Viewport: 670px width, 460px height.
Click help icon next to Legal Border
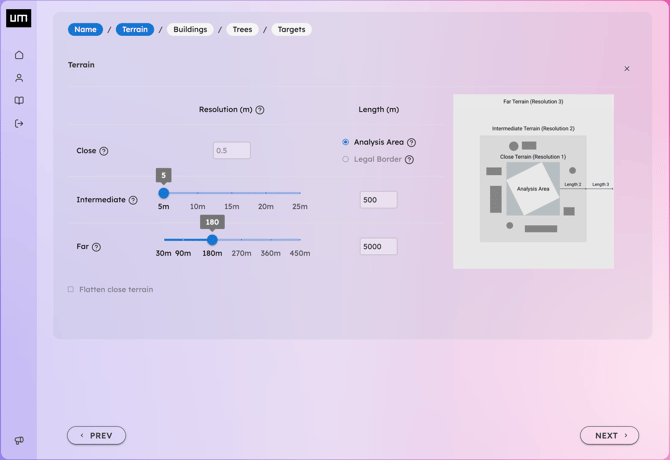[409, 159]
